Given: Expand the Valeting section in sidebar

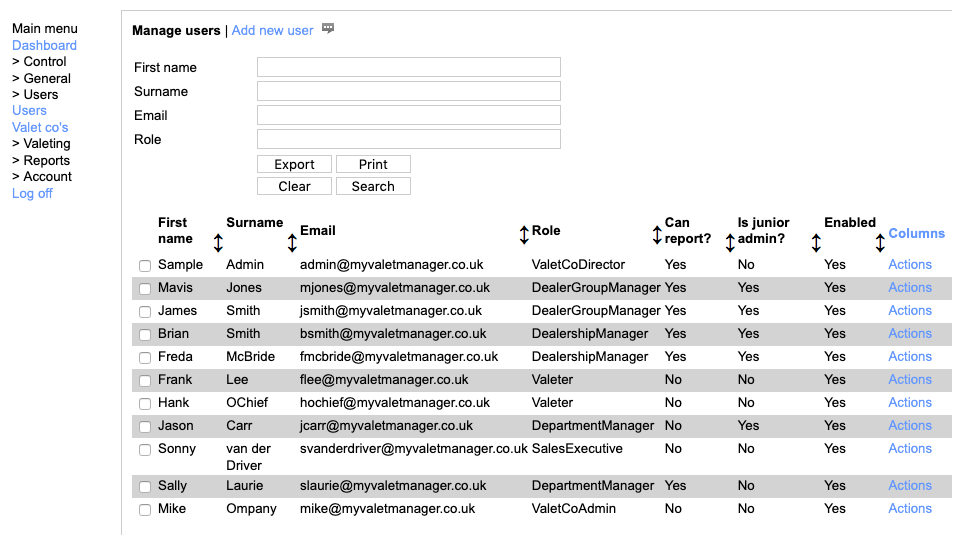Looking at the screenshot, I should [41, 143].
